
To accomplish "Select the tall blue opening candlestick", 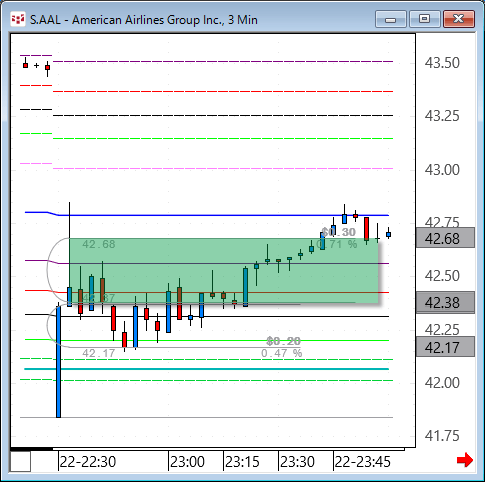I will point(58,361).
